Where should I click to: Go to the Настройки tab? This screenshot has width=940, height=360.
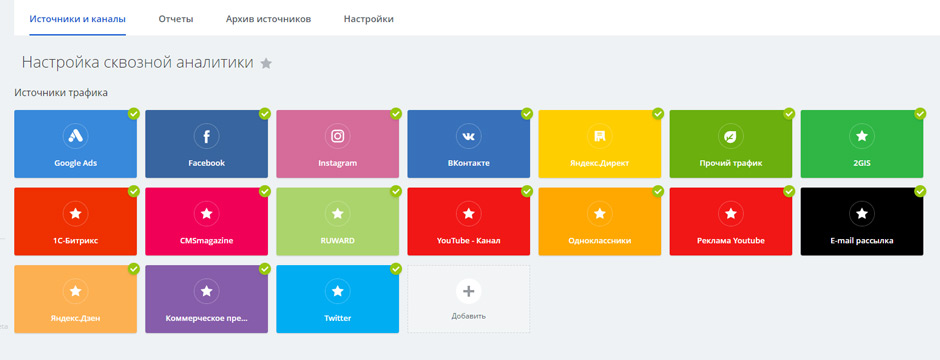pyautogui.click(x=369, y=19)
